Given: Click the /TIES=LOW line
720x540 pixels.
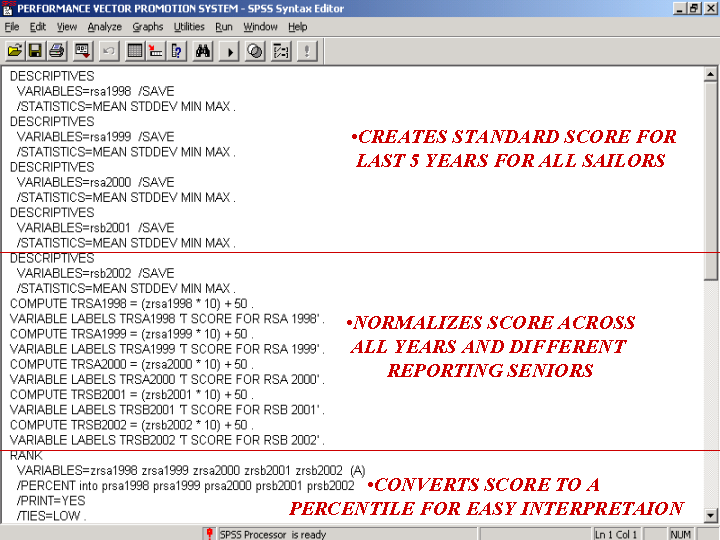Looking at the screenshot, I should [x=51, y=516].
